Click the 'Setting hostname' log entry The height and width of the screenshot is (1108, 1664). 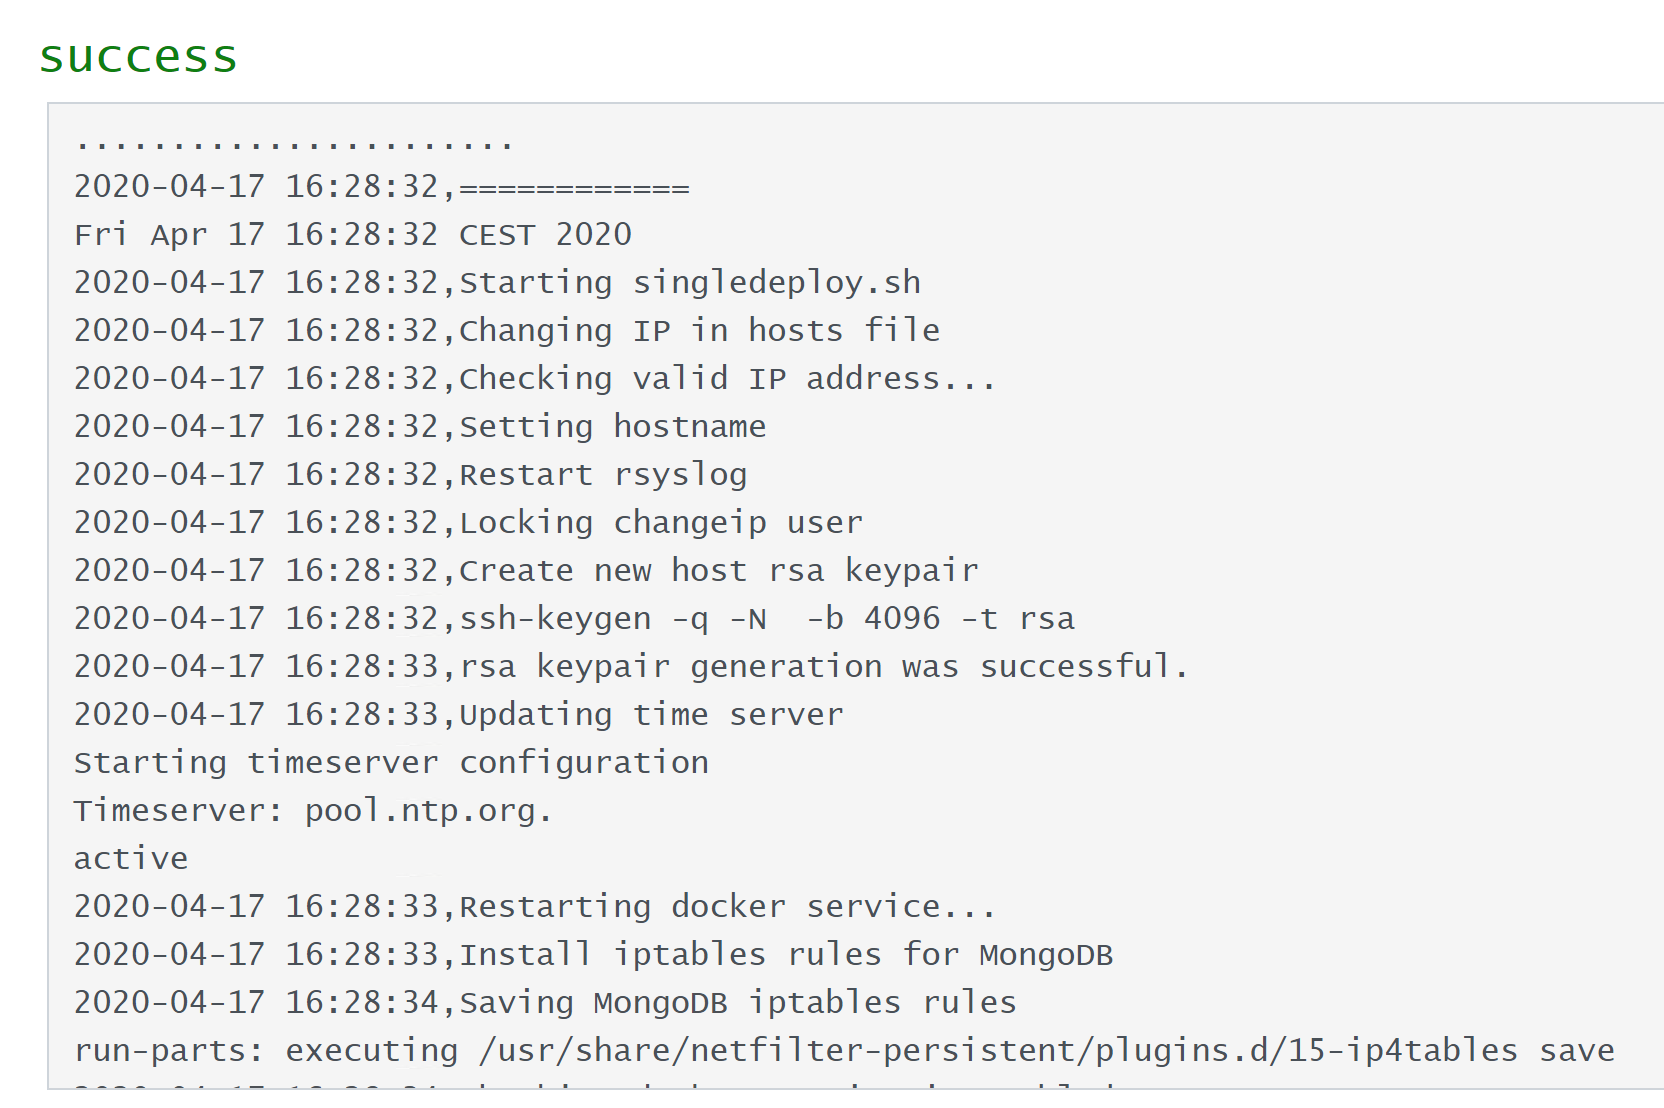click(x=420, y=427)
